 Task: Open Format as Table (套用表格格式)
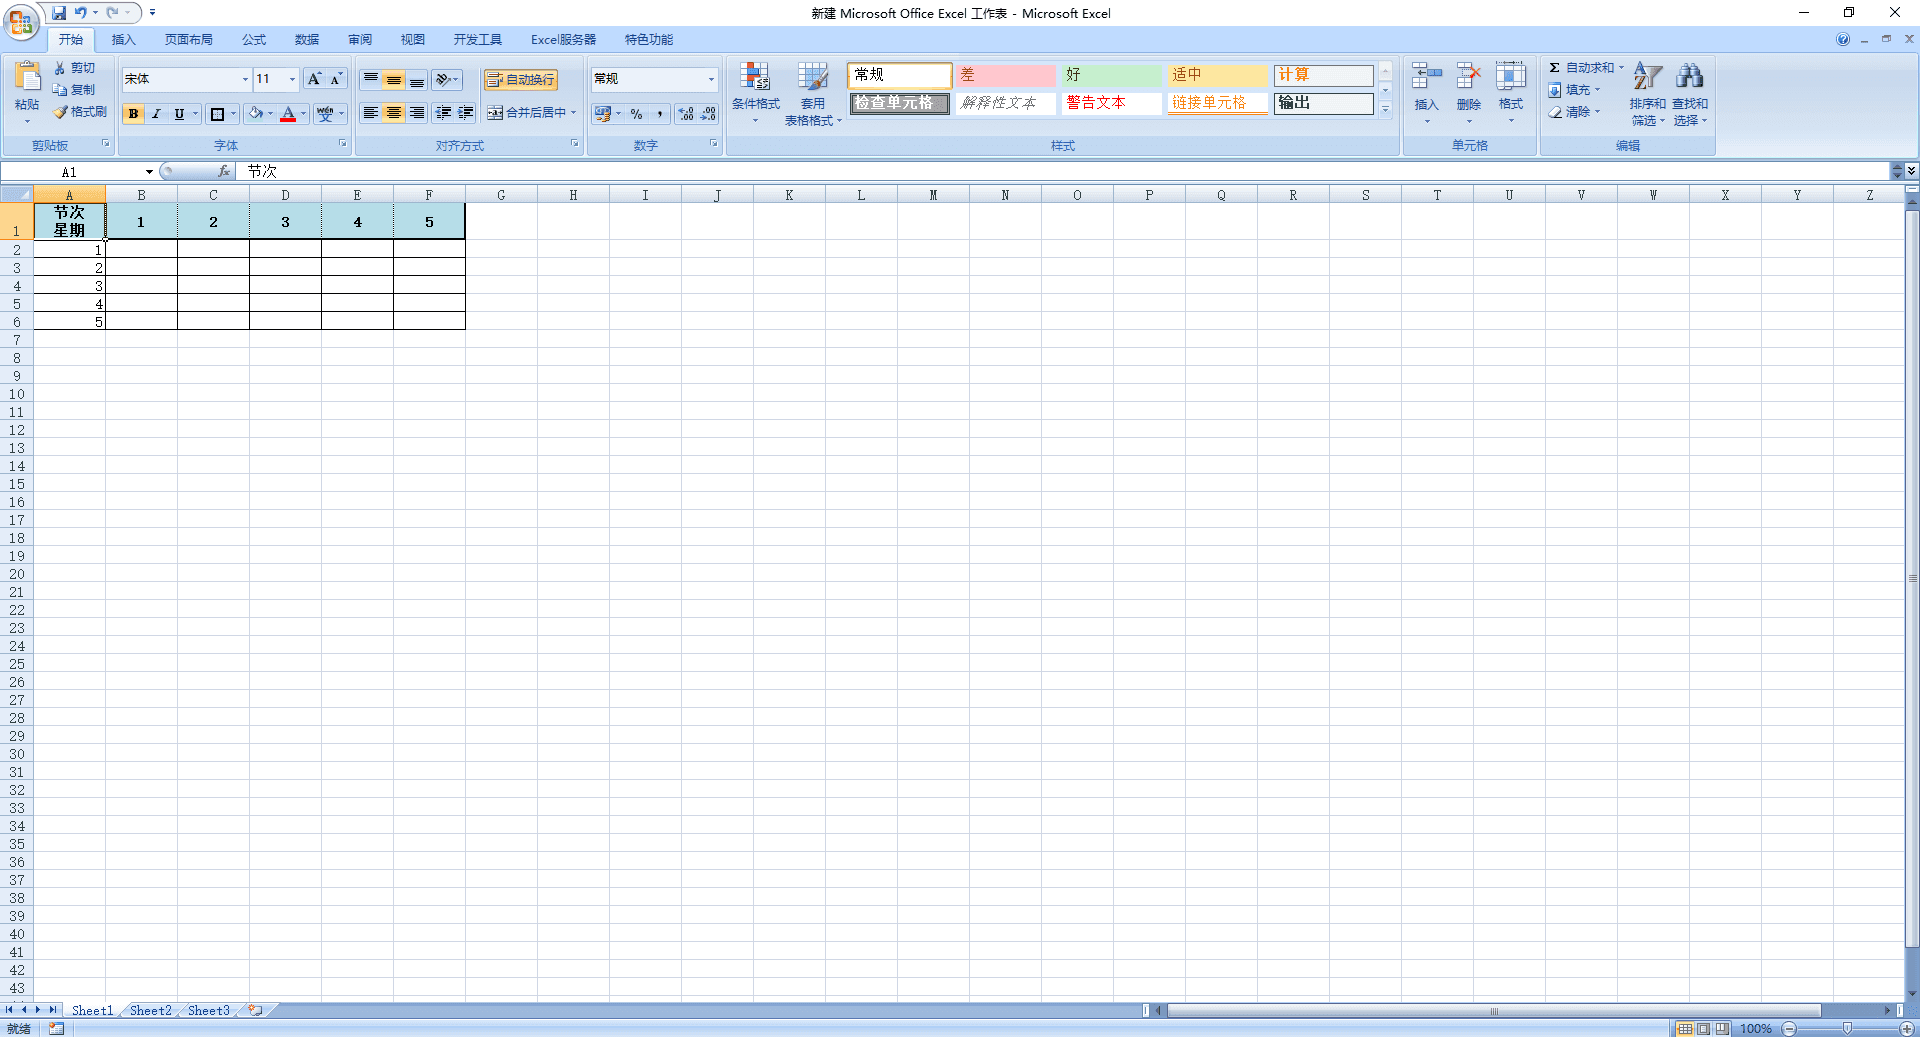click(x=813, y=92)
